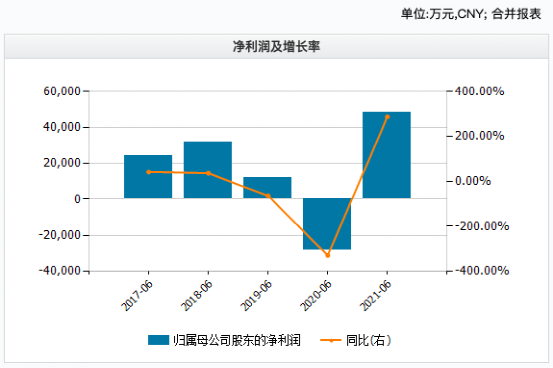Click the 归属母公司股东的净利润 legend label
The width and height of the screenshot is (553, 368).
237,340
